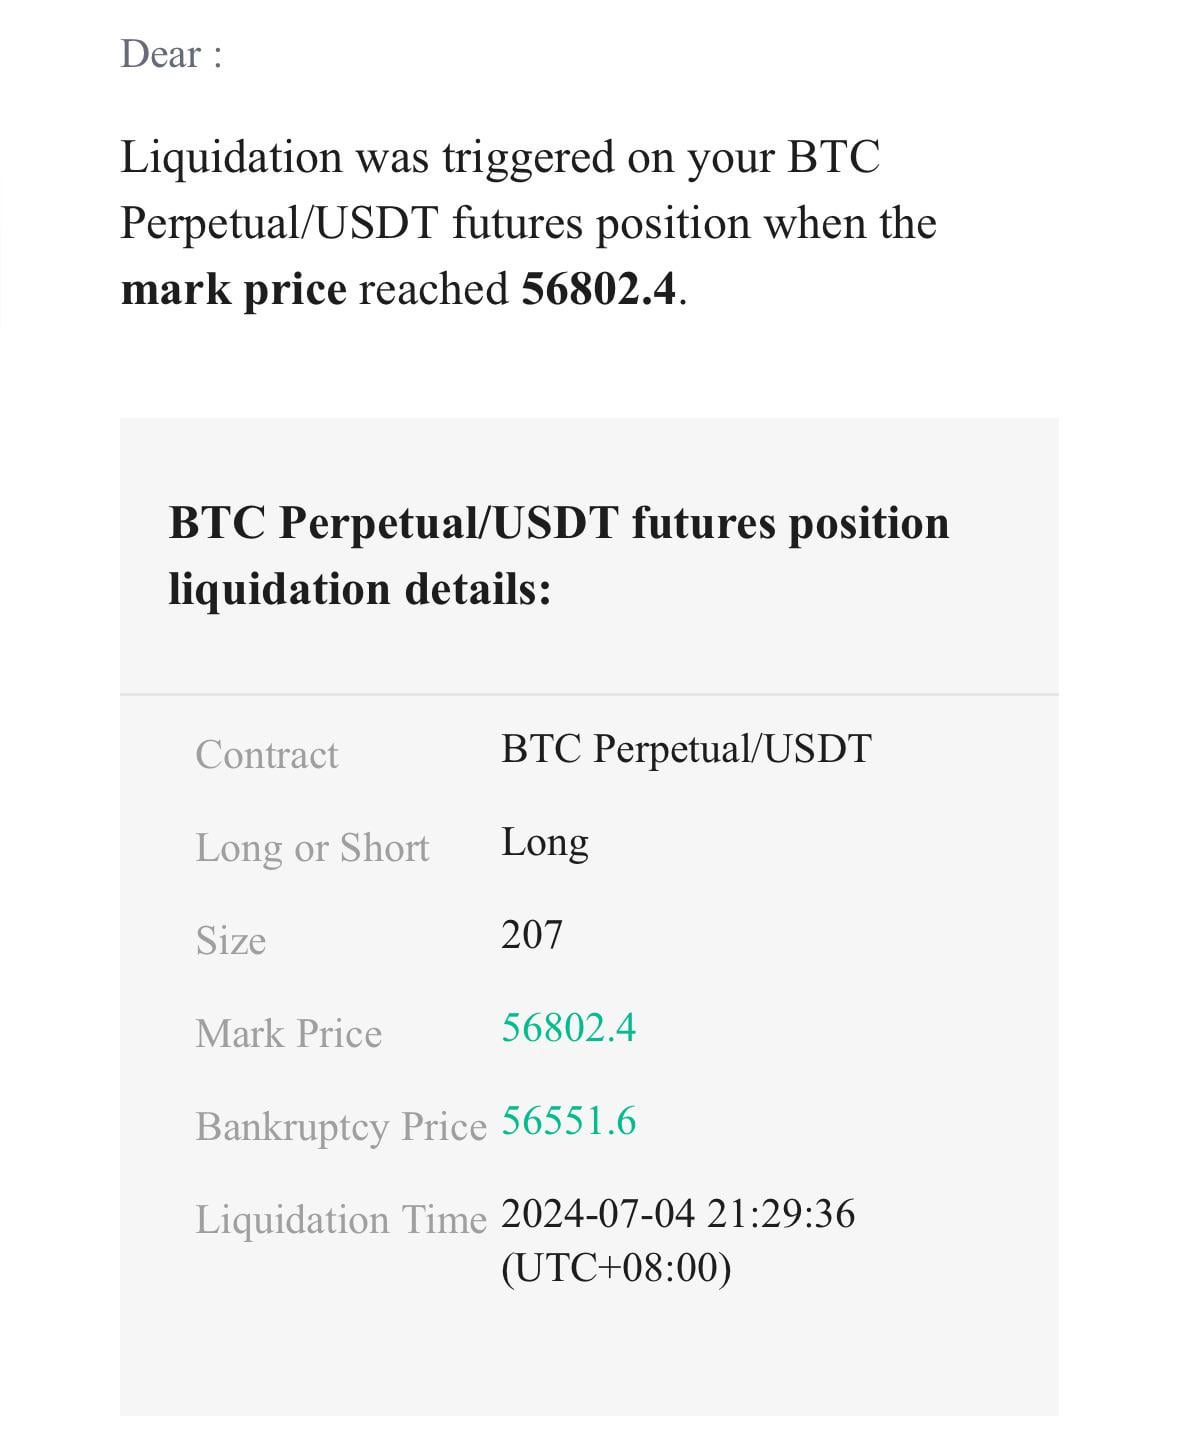This screenshot has height=1456, width=1179.
Task: Click the 'Dear :' greeting text
Action: [171, 54]
